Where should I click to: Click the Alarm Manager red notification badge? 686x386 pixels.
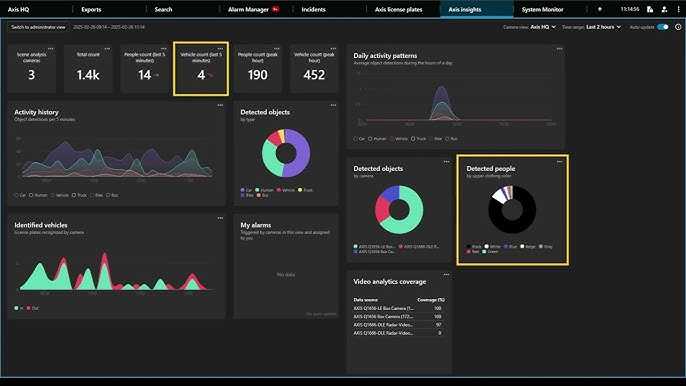click(276, 9)
